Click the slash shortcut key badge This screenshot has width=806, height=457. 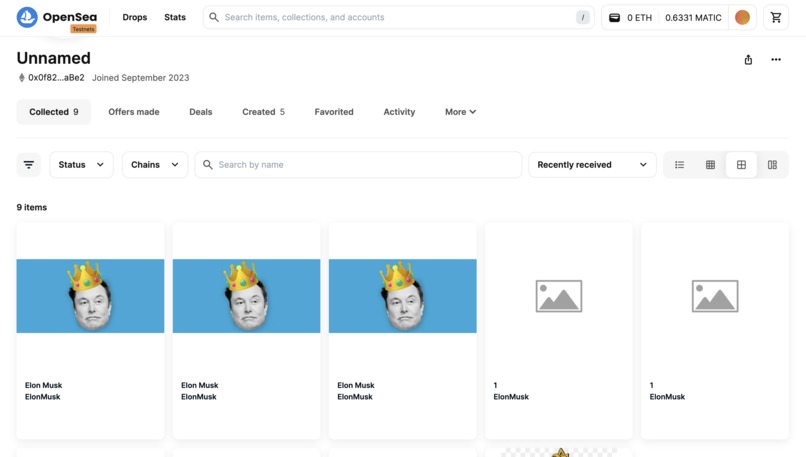[x=582, y=17]
